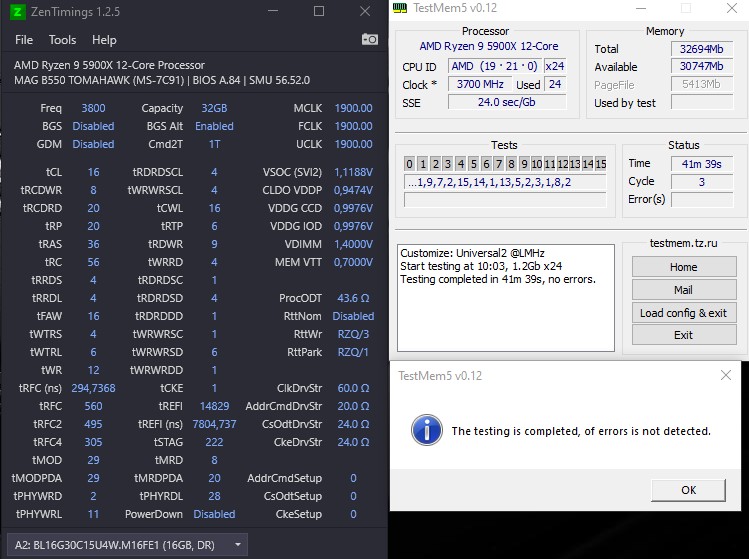Click the blue information icon in dialog
The width and height of the screenshot is (749, 559).
click(x=427, y=430)
